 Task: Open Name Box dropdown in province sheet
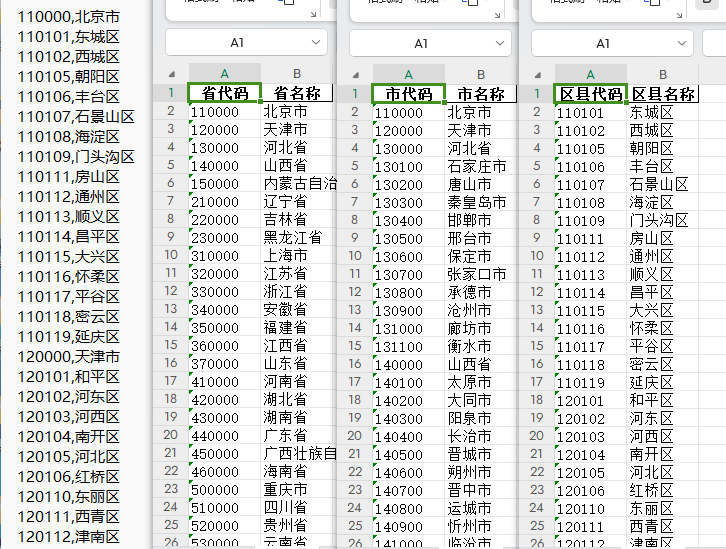click(316, 43)
